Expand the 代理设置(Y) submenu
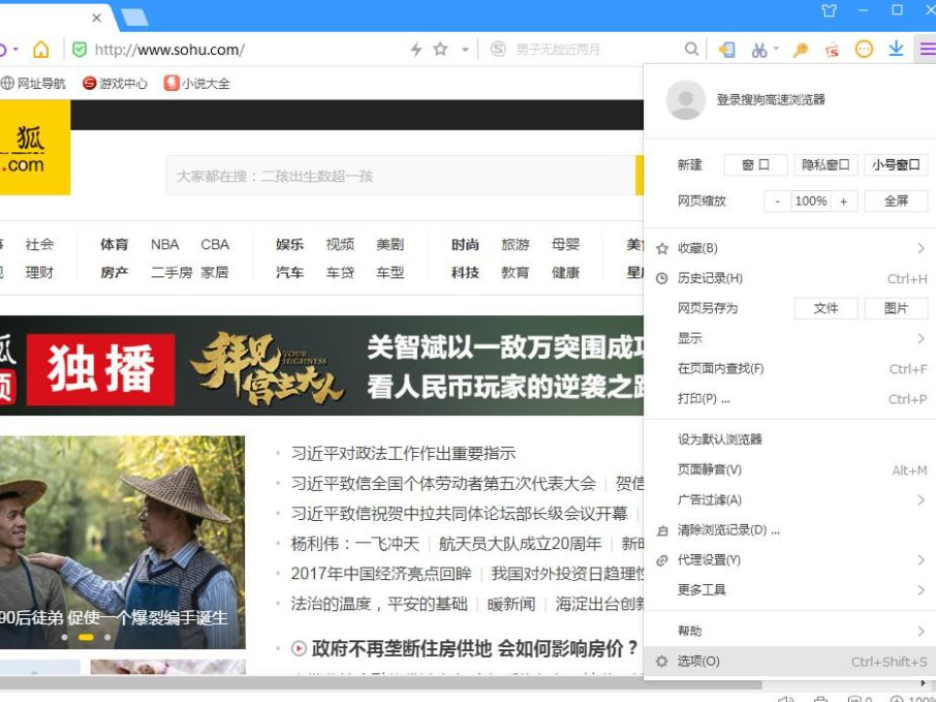Screen dimensions: 936x702 pyautogui.click(x=789, y=560)
